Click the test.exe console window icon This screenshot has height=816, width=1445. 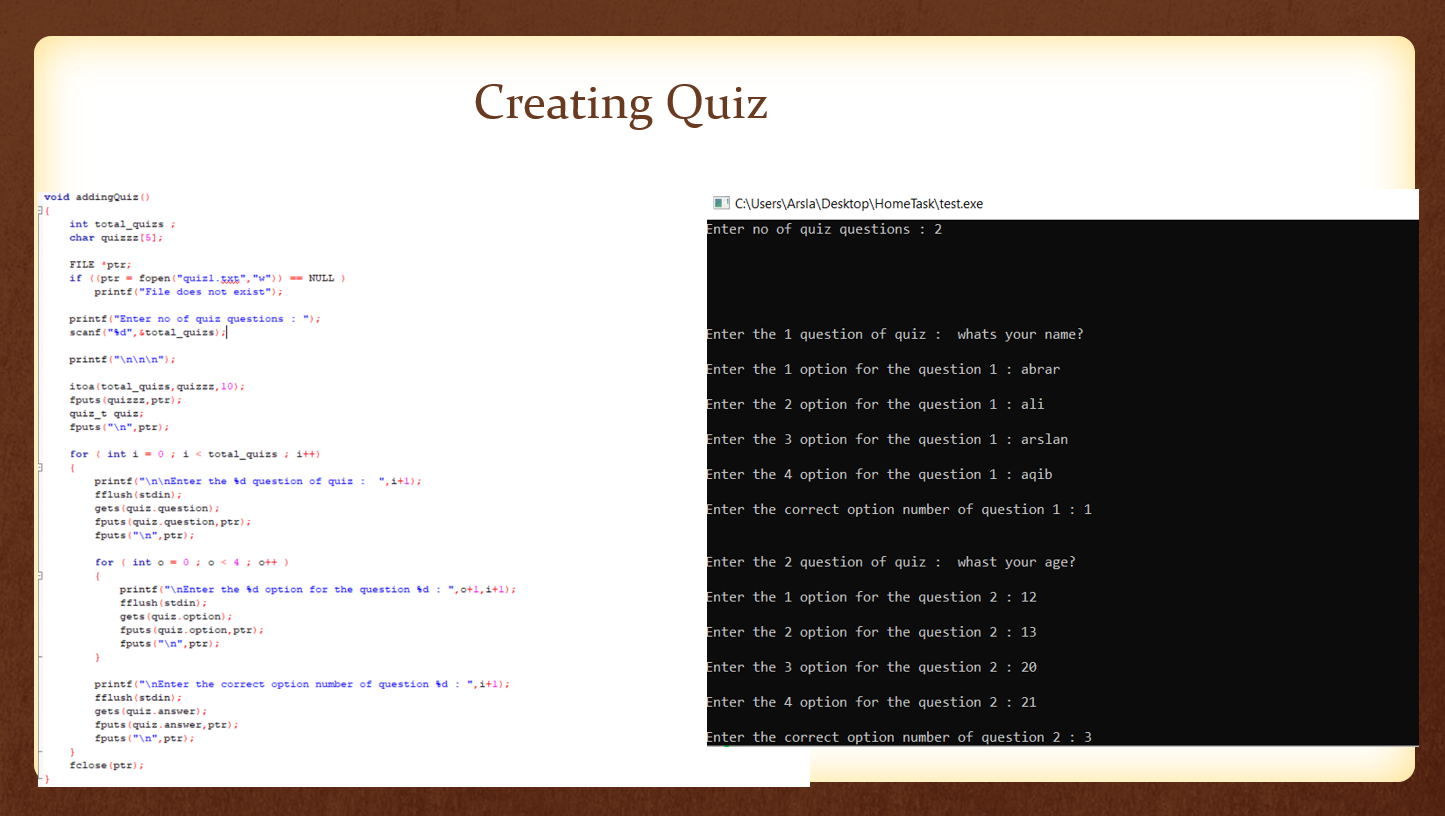tap(721, 203)
